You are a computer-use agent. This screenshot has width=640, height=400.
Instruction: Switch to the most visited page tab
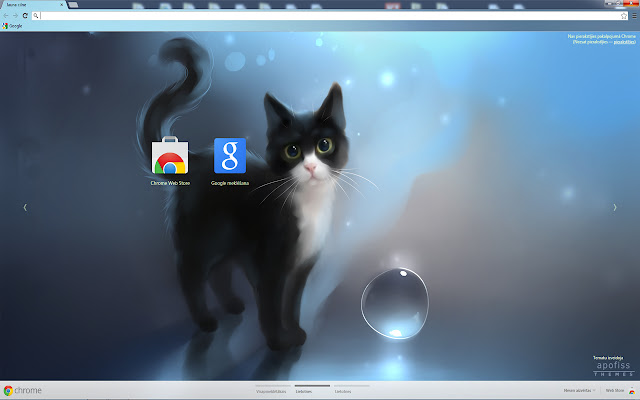point(271,391)
